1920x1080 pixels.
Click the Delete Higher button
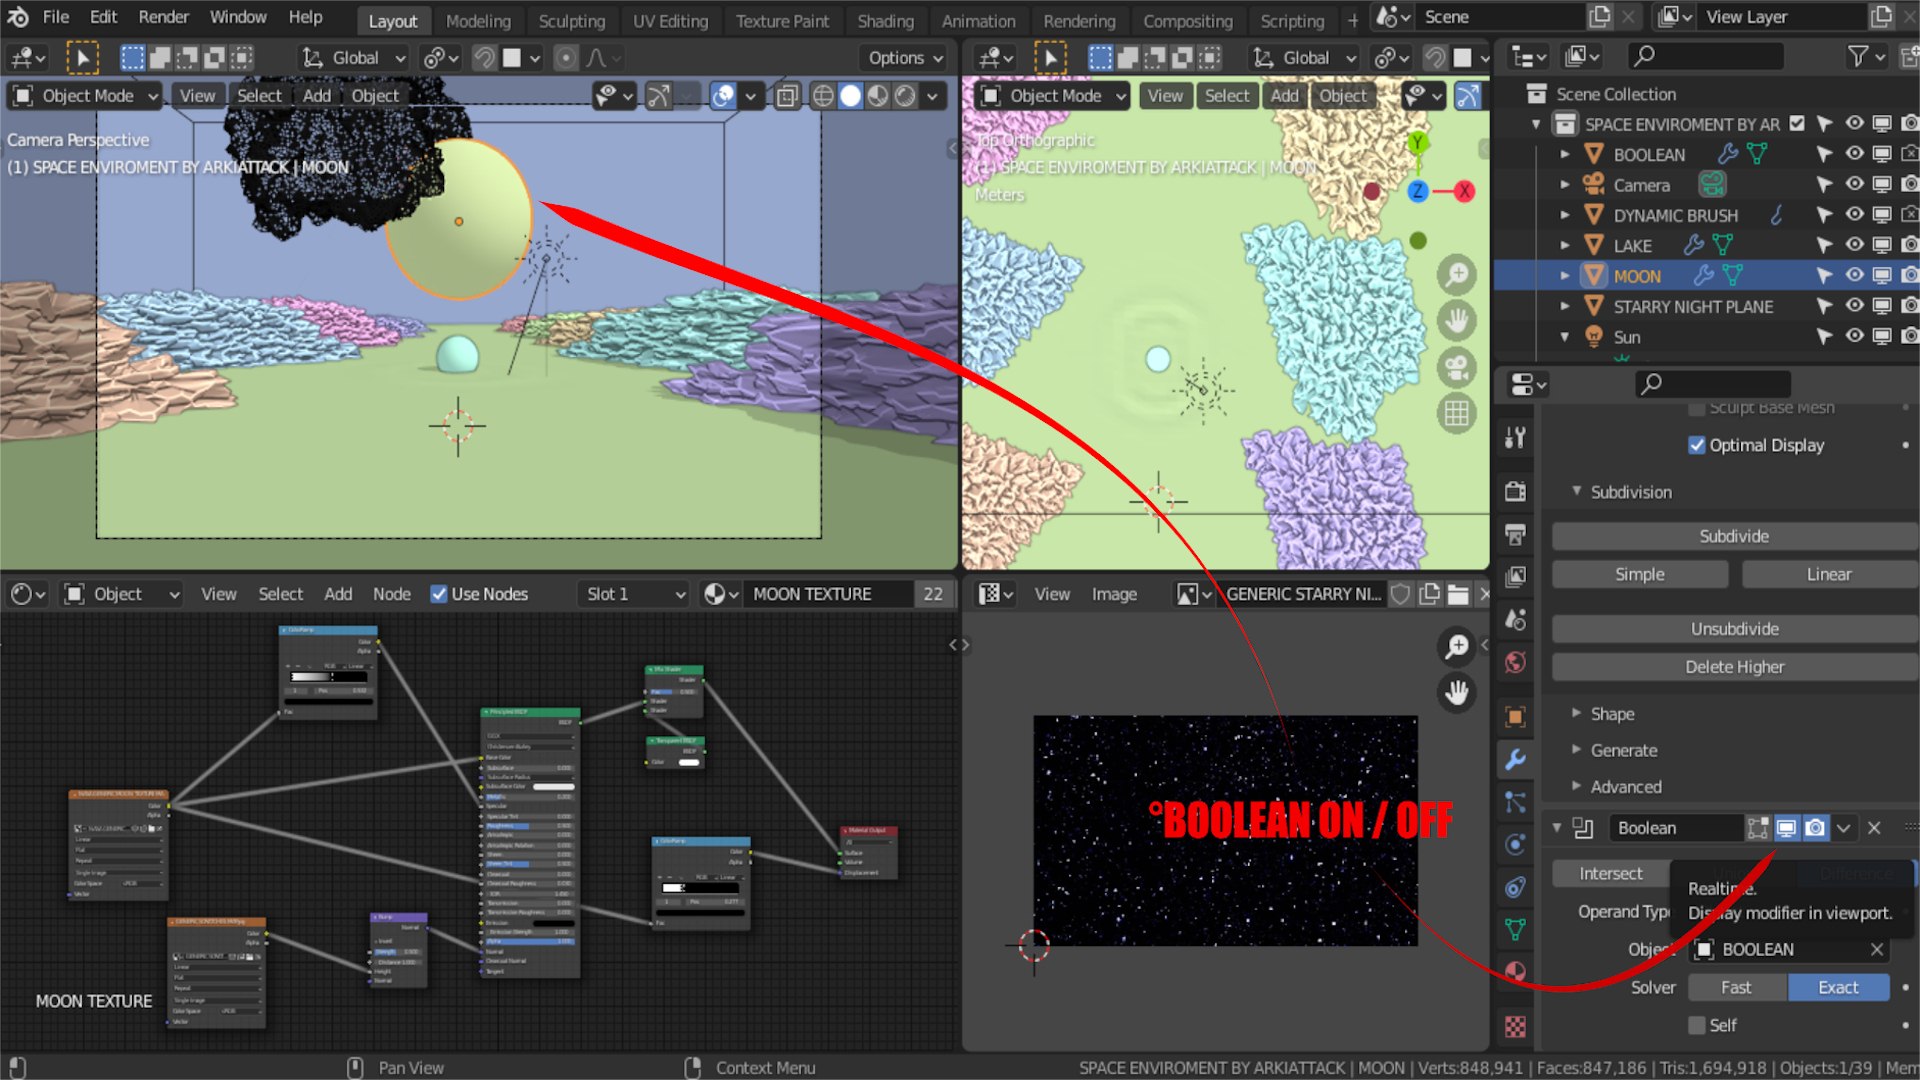pos(1735,667)
